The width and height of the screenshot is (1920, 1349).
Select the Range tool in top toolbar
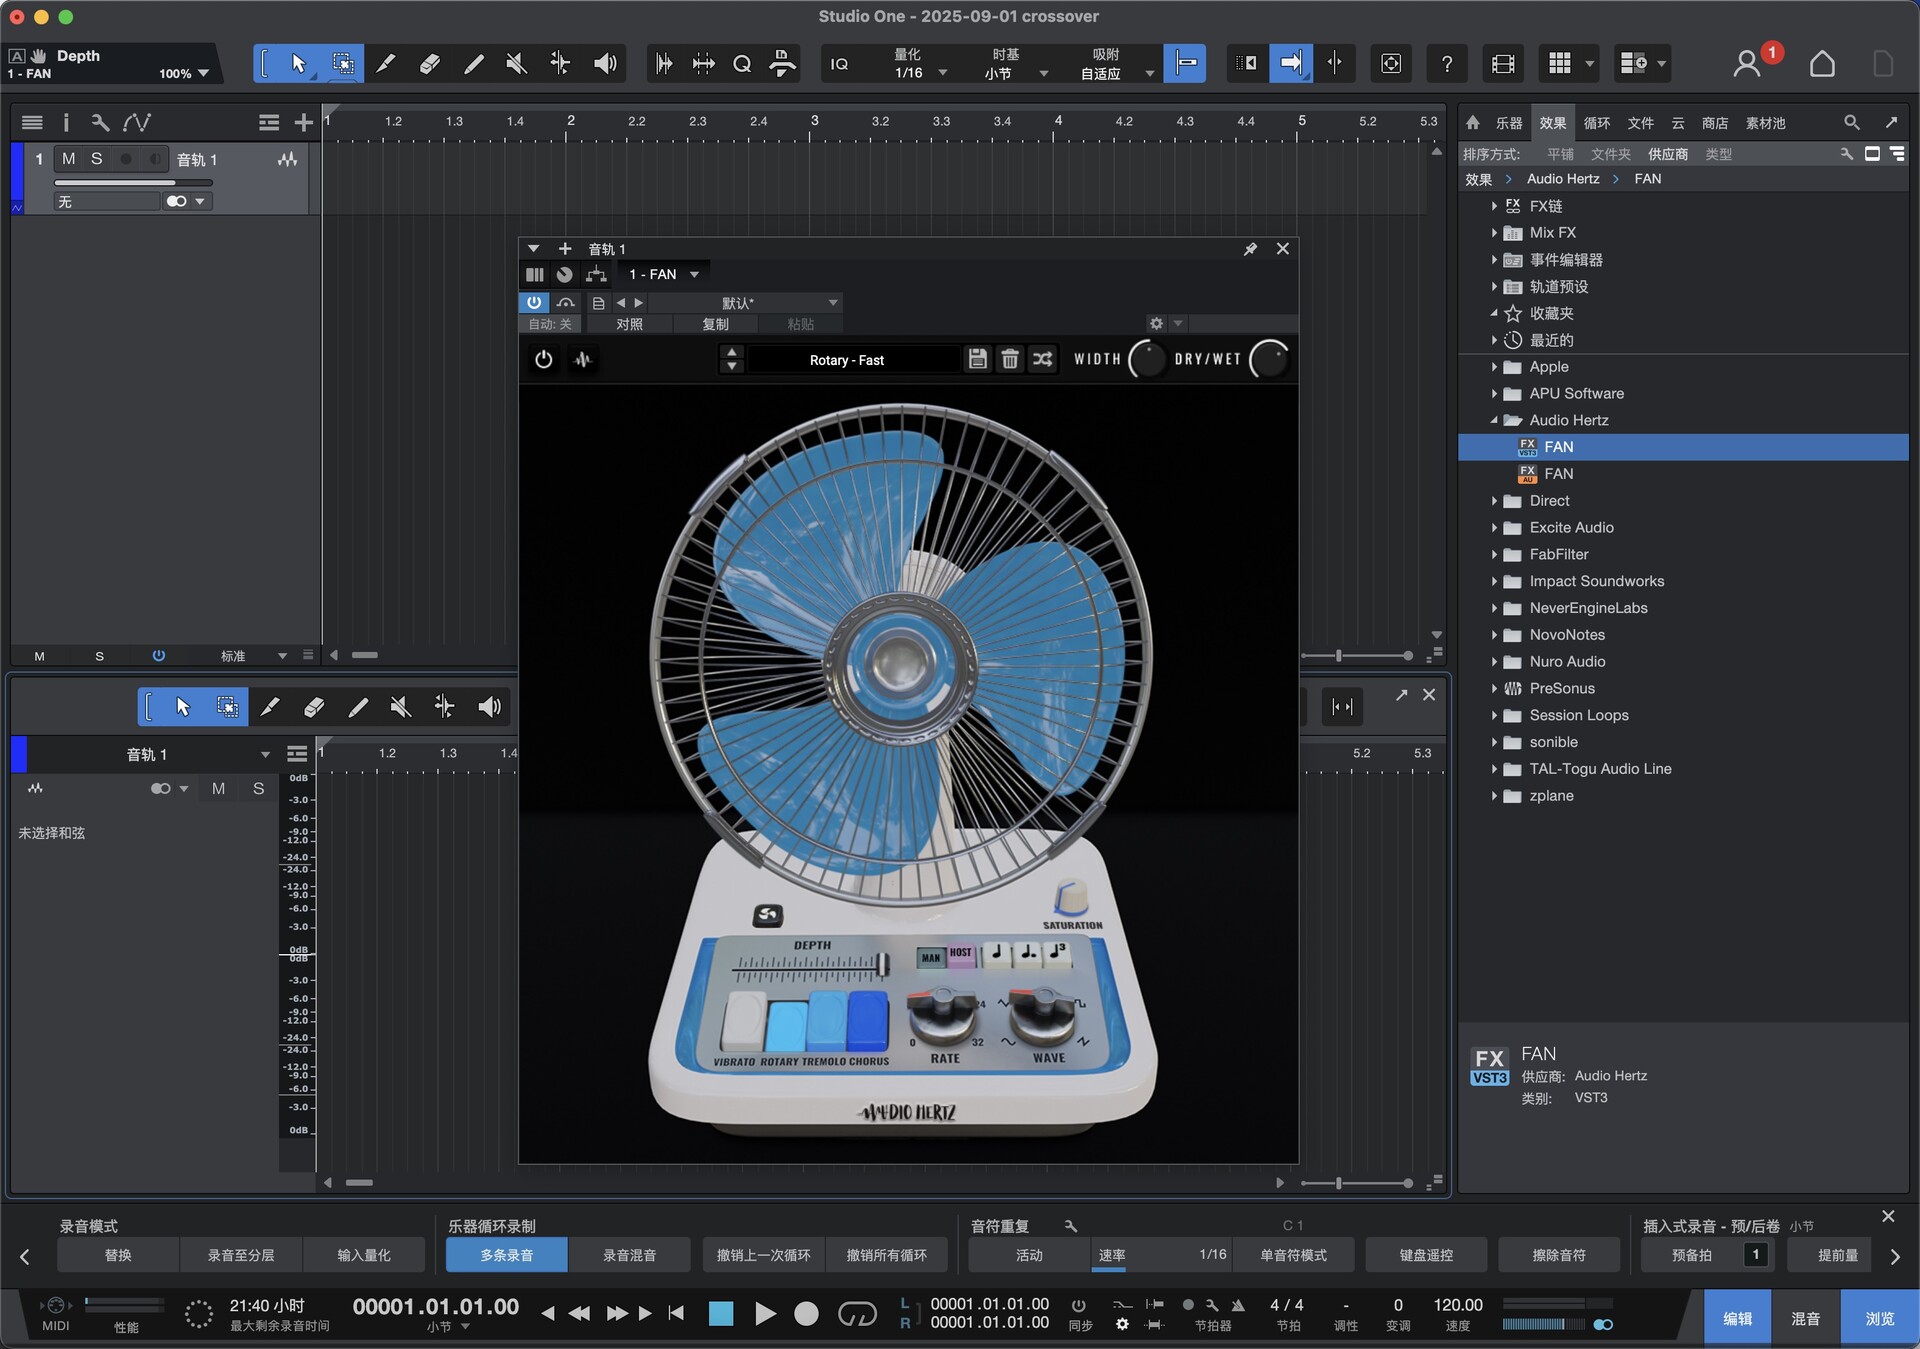pyautogui.click(x=342, y=64)
